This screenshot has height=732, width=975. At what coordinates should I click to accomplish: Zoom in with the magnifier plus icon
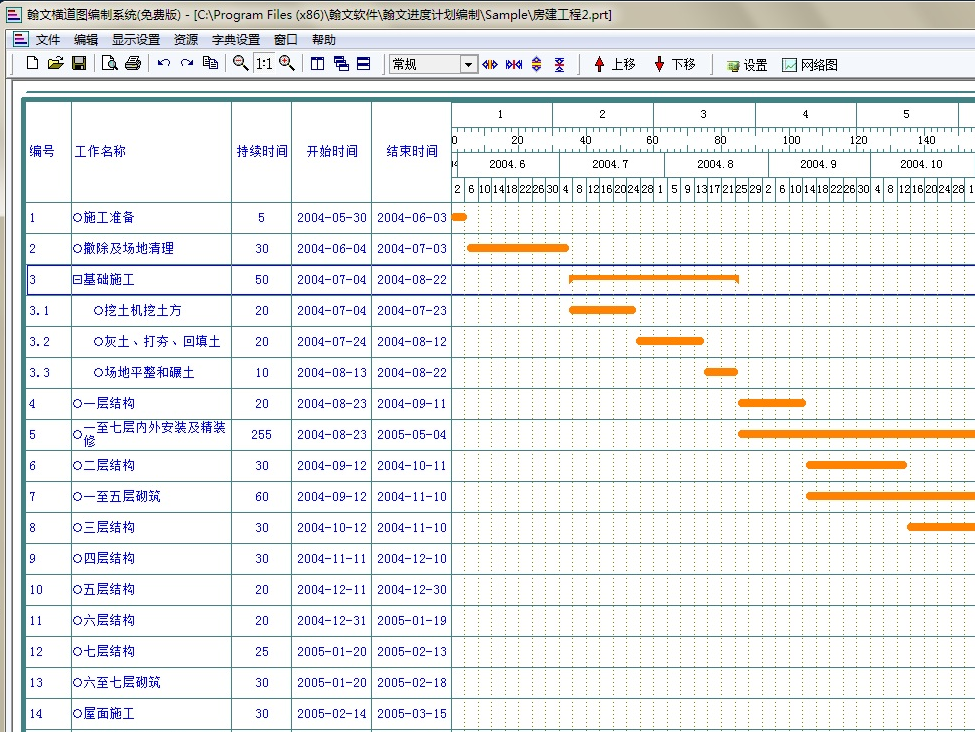pyautogui.click(x=287, y=64)
